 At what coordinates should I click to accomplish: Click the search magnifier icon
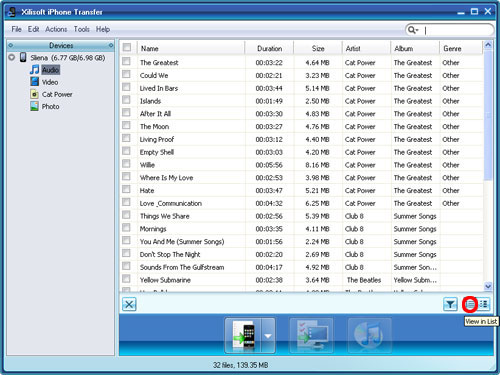412,30
